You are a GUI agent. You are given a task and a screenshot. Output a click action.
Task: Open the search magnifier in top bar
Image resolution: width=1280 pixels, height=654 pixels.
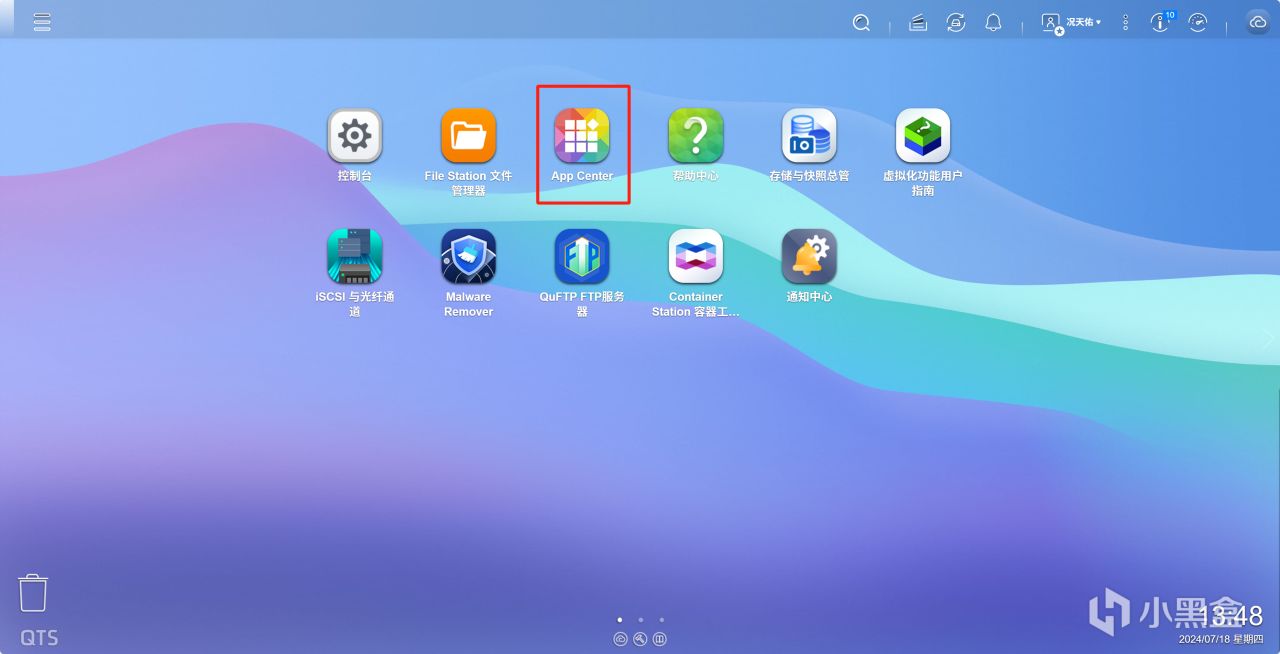click(861, 22)
